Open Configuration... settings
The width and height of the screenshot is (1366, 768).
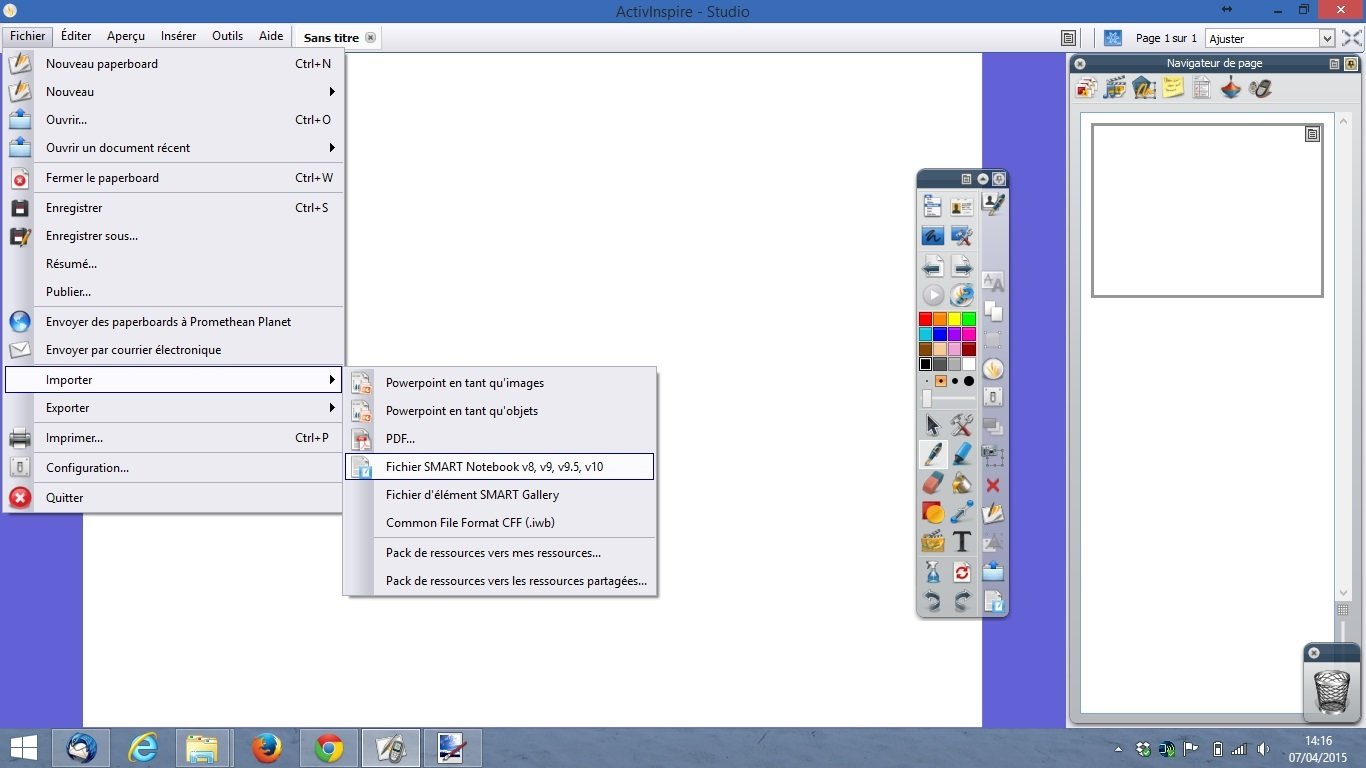tap(174, 467)
